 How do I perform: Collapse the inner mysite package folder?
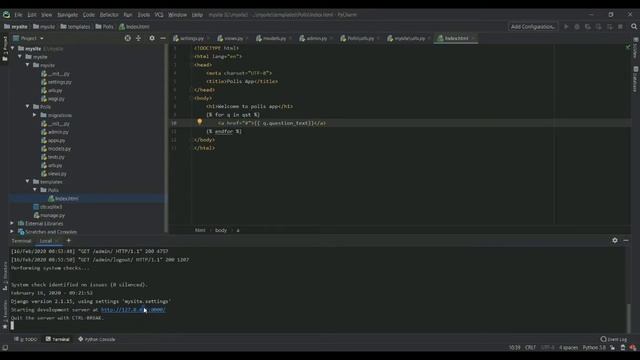[28, 65]
